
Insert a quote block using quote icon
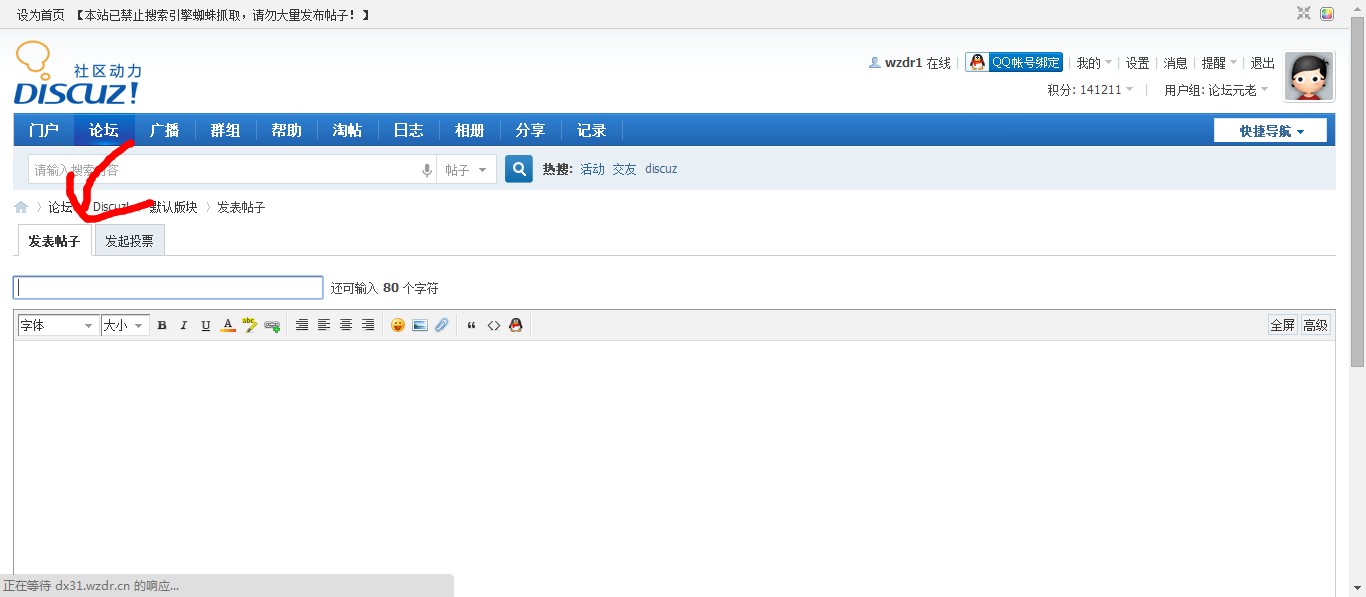point(472,325)
